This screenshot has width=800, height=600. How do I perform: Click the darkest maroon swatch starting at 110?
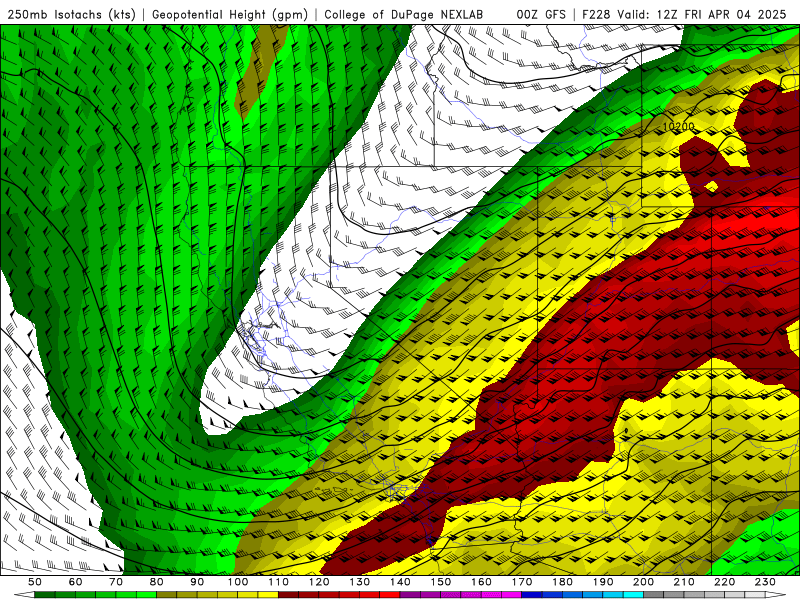pyautogui.click(x=288, y=595)
